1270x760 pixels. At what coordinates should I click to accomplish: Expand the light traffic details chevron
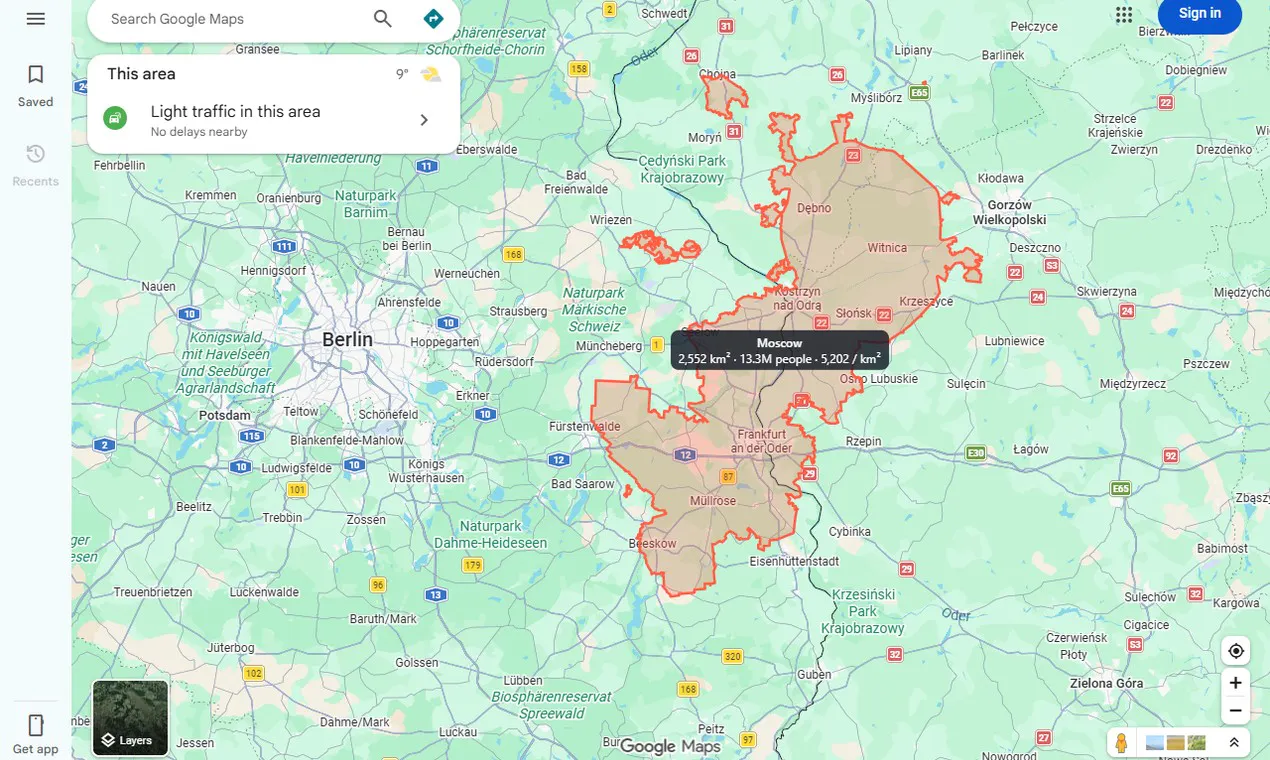[x=424, y=120]
